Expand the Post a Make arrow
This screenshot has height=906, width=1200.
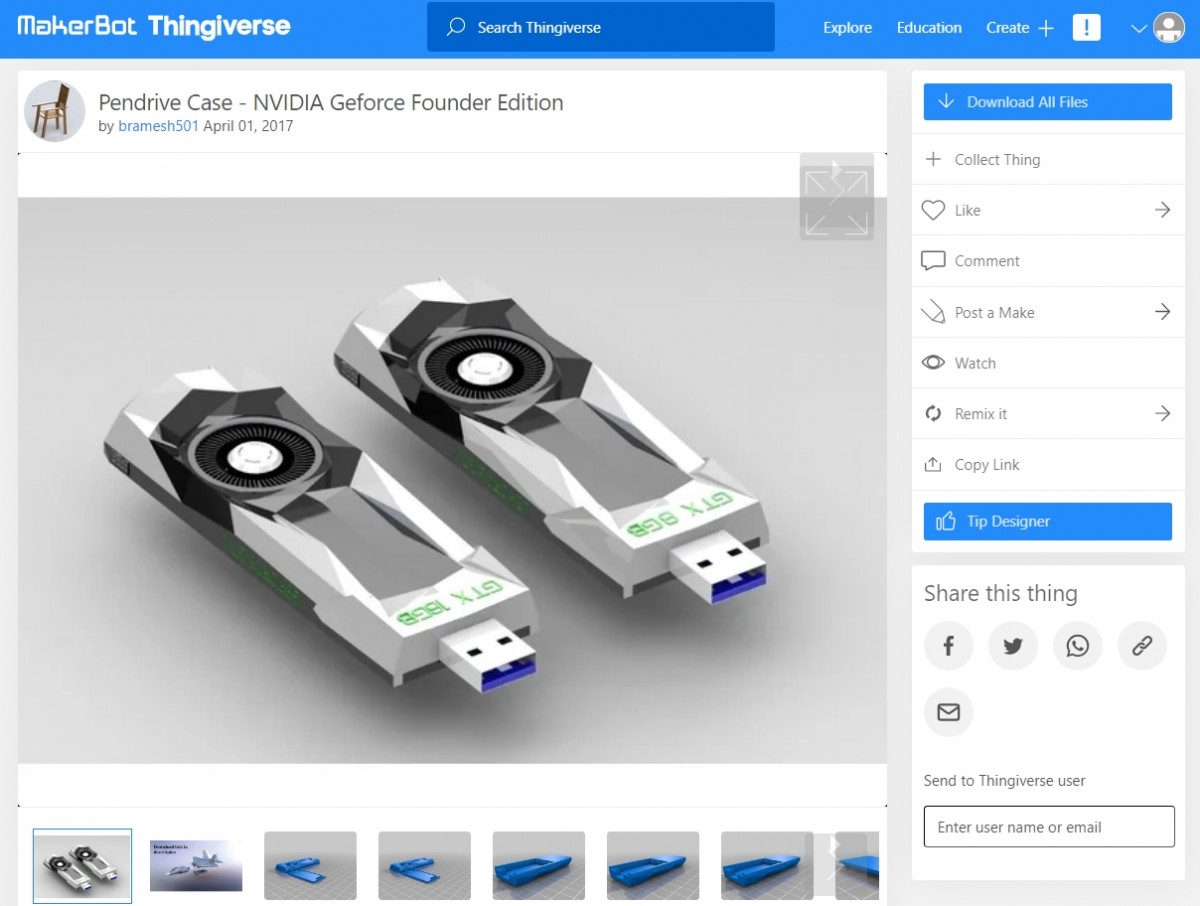(1162, 312)
